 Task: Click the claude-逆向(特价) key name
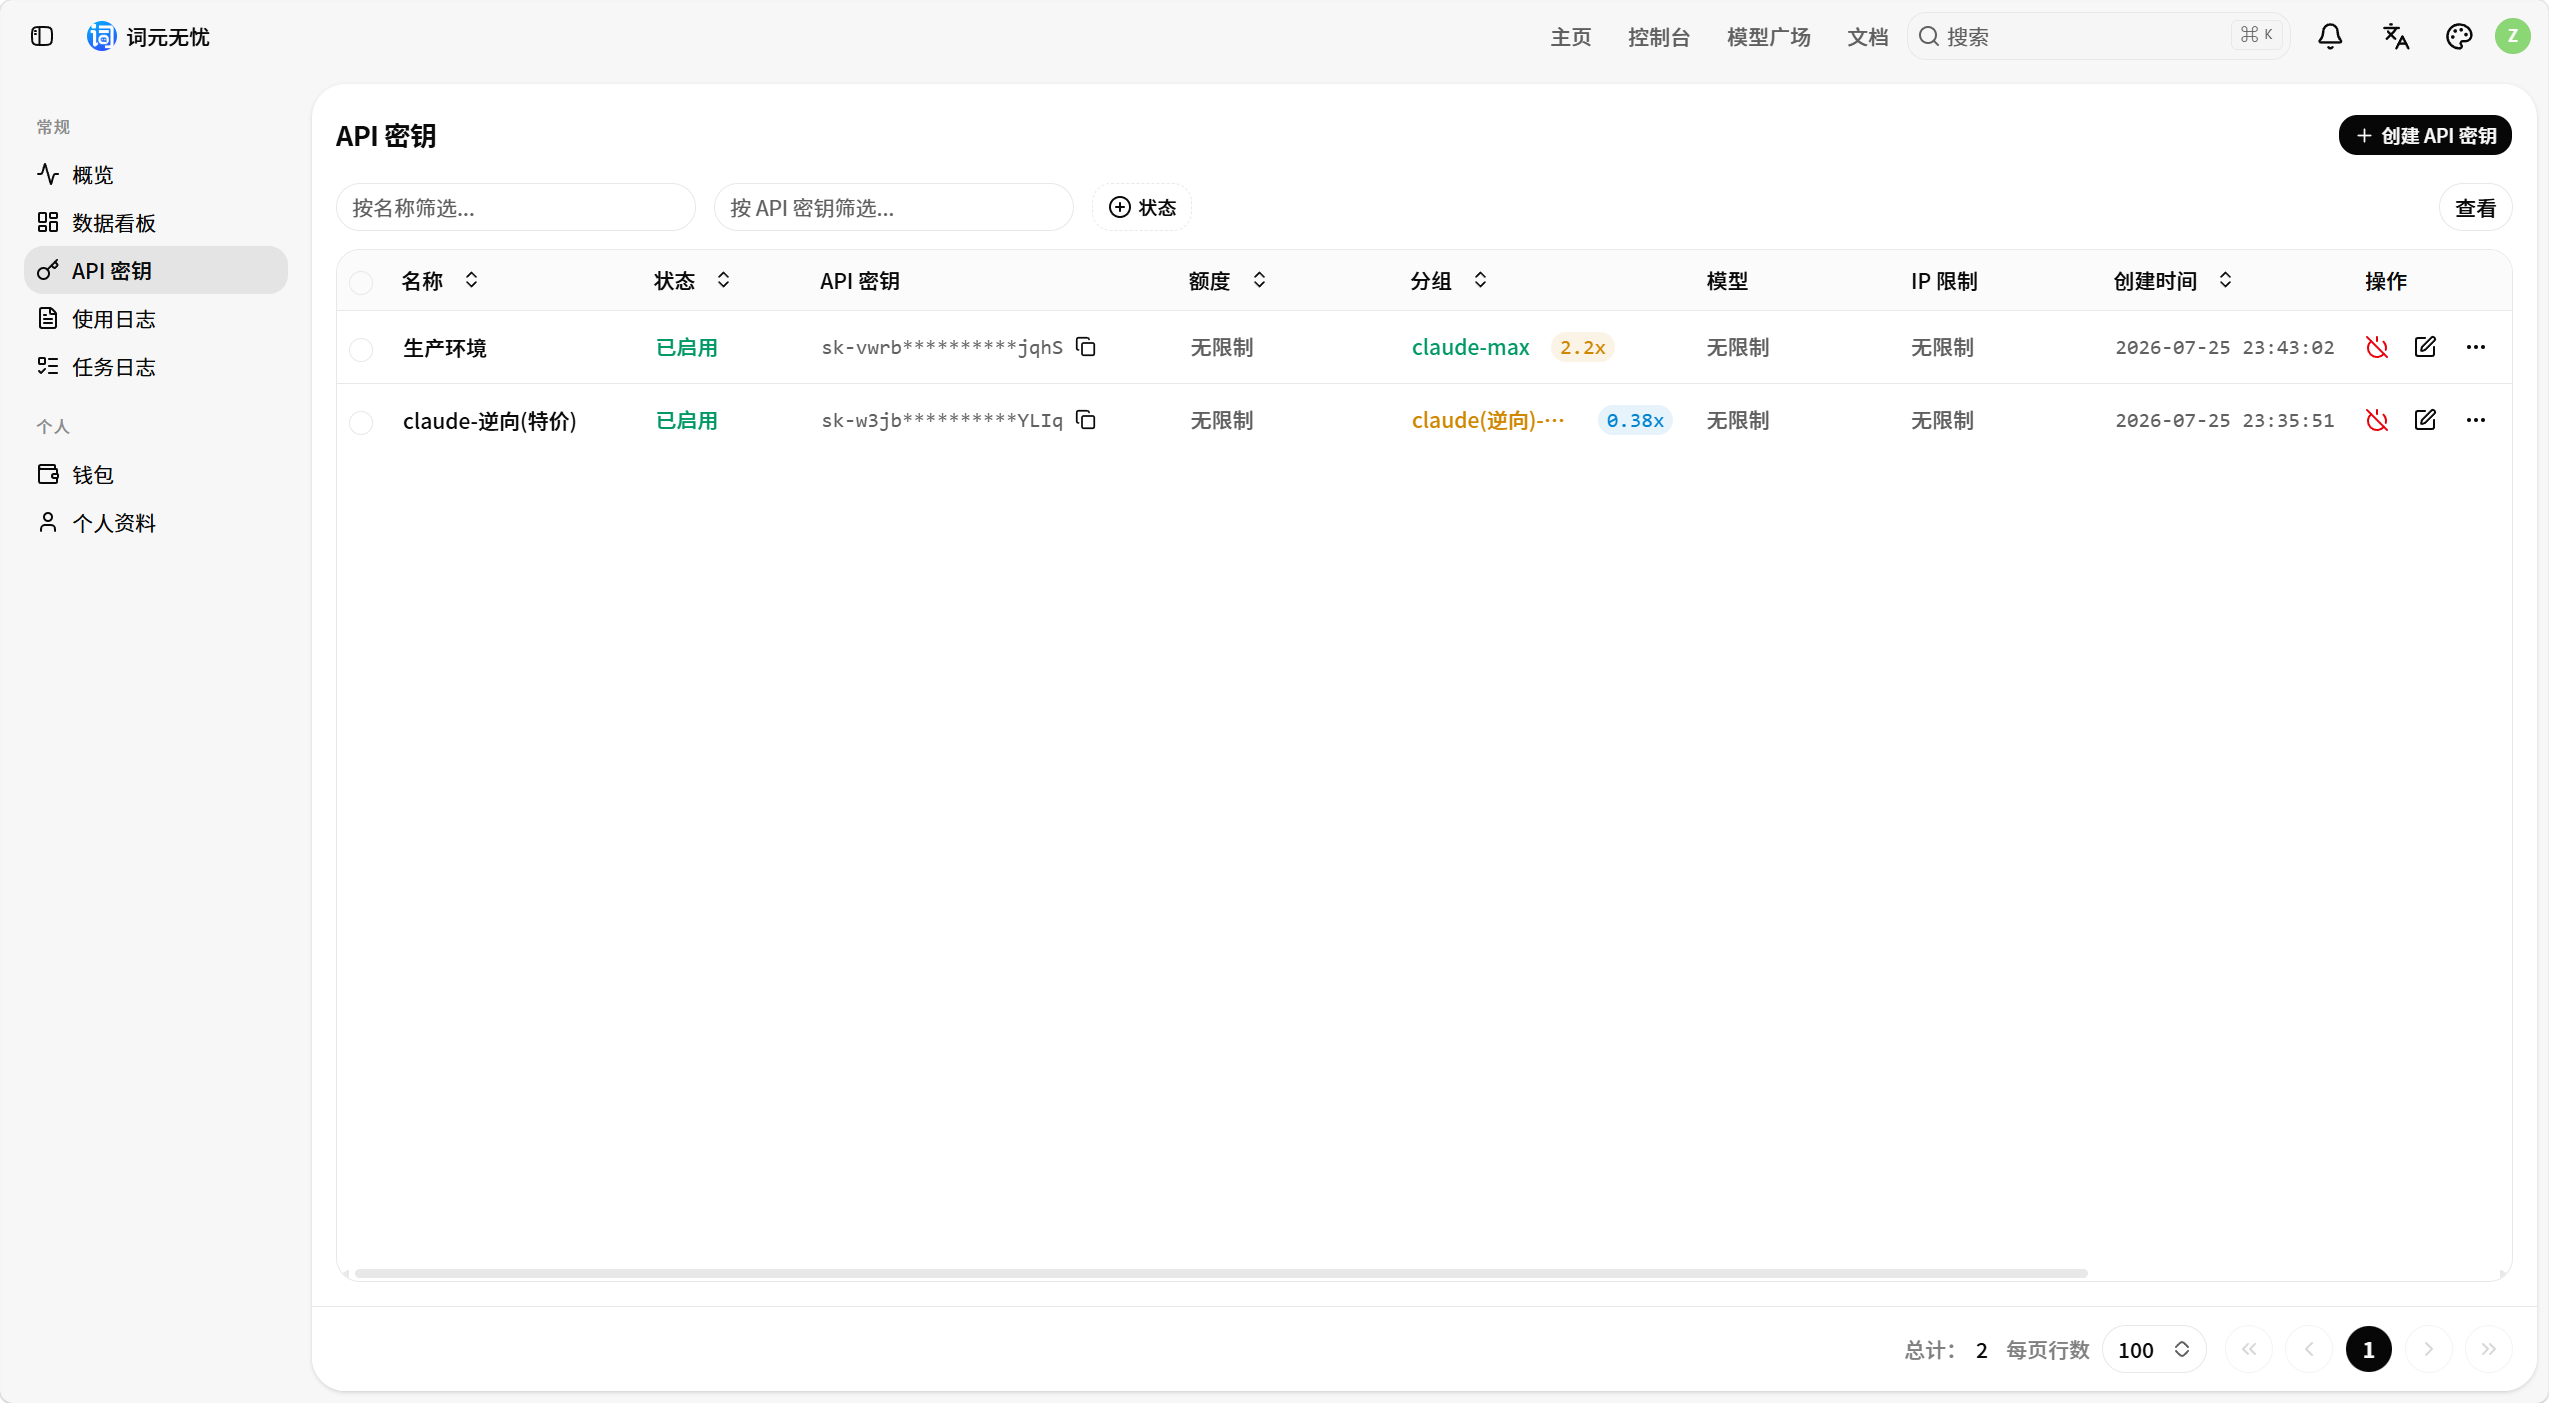[x=489, y=421]
